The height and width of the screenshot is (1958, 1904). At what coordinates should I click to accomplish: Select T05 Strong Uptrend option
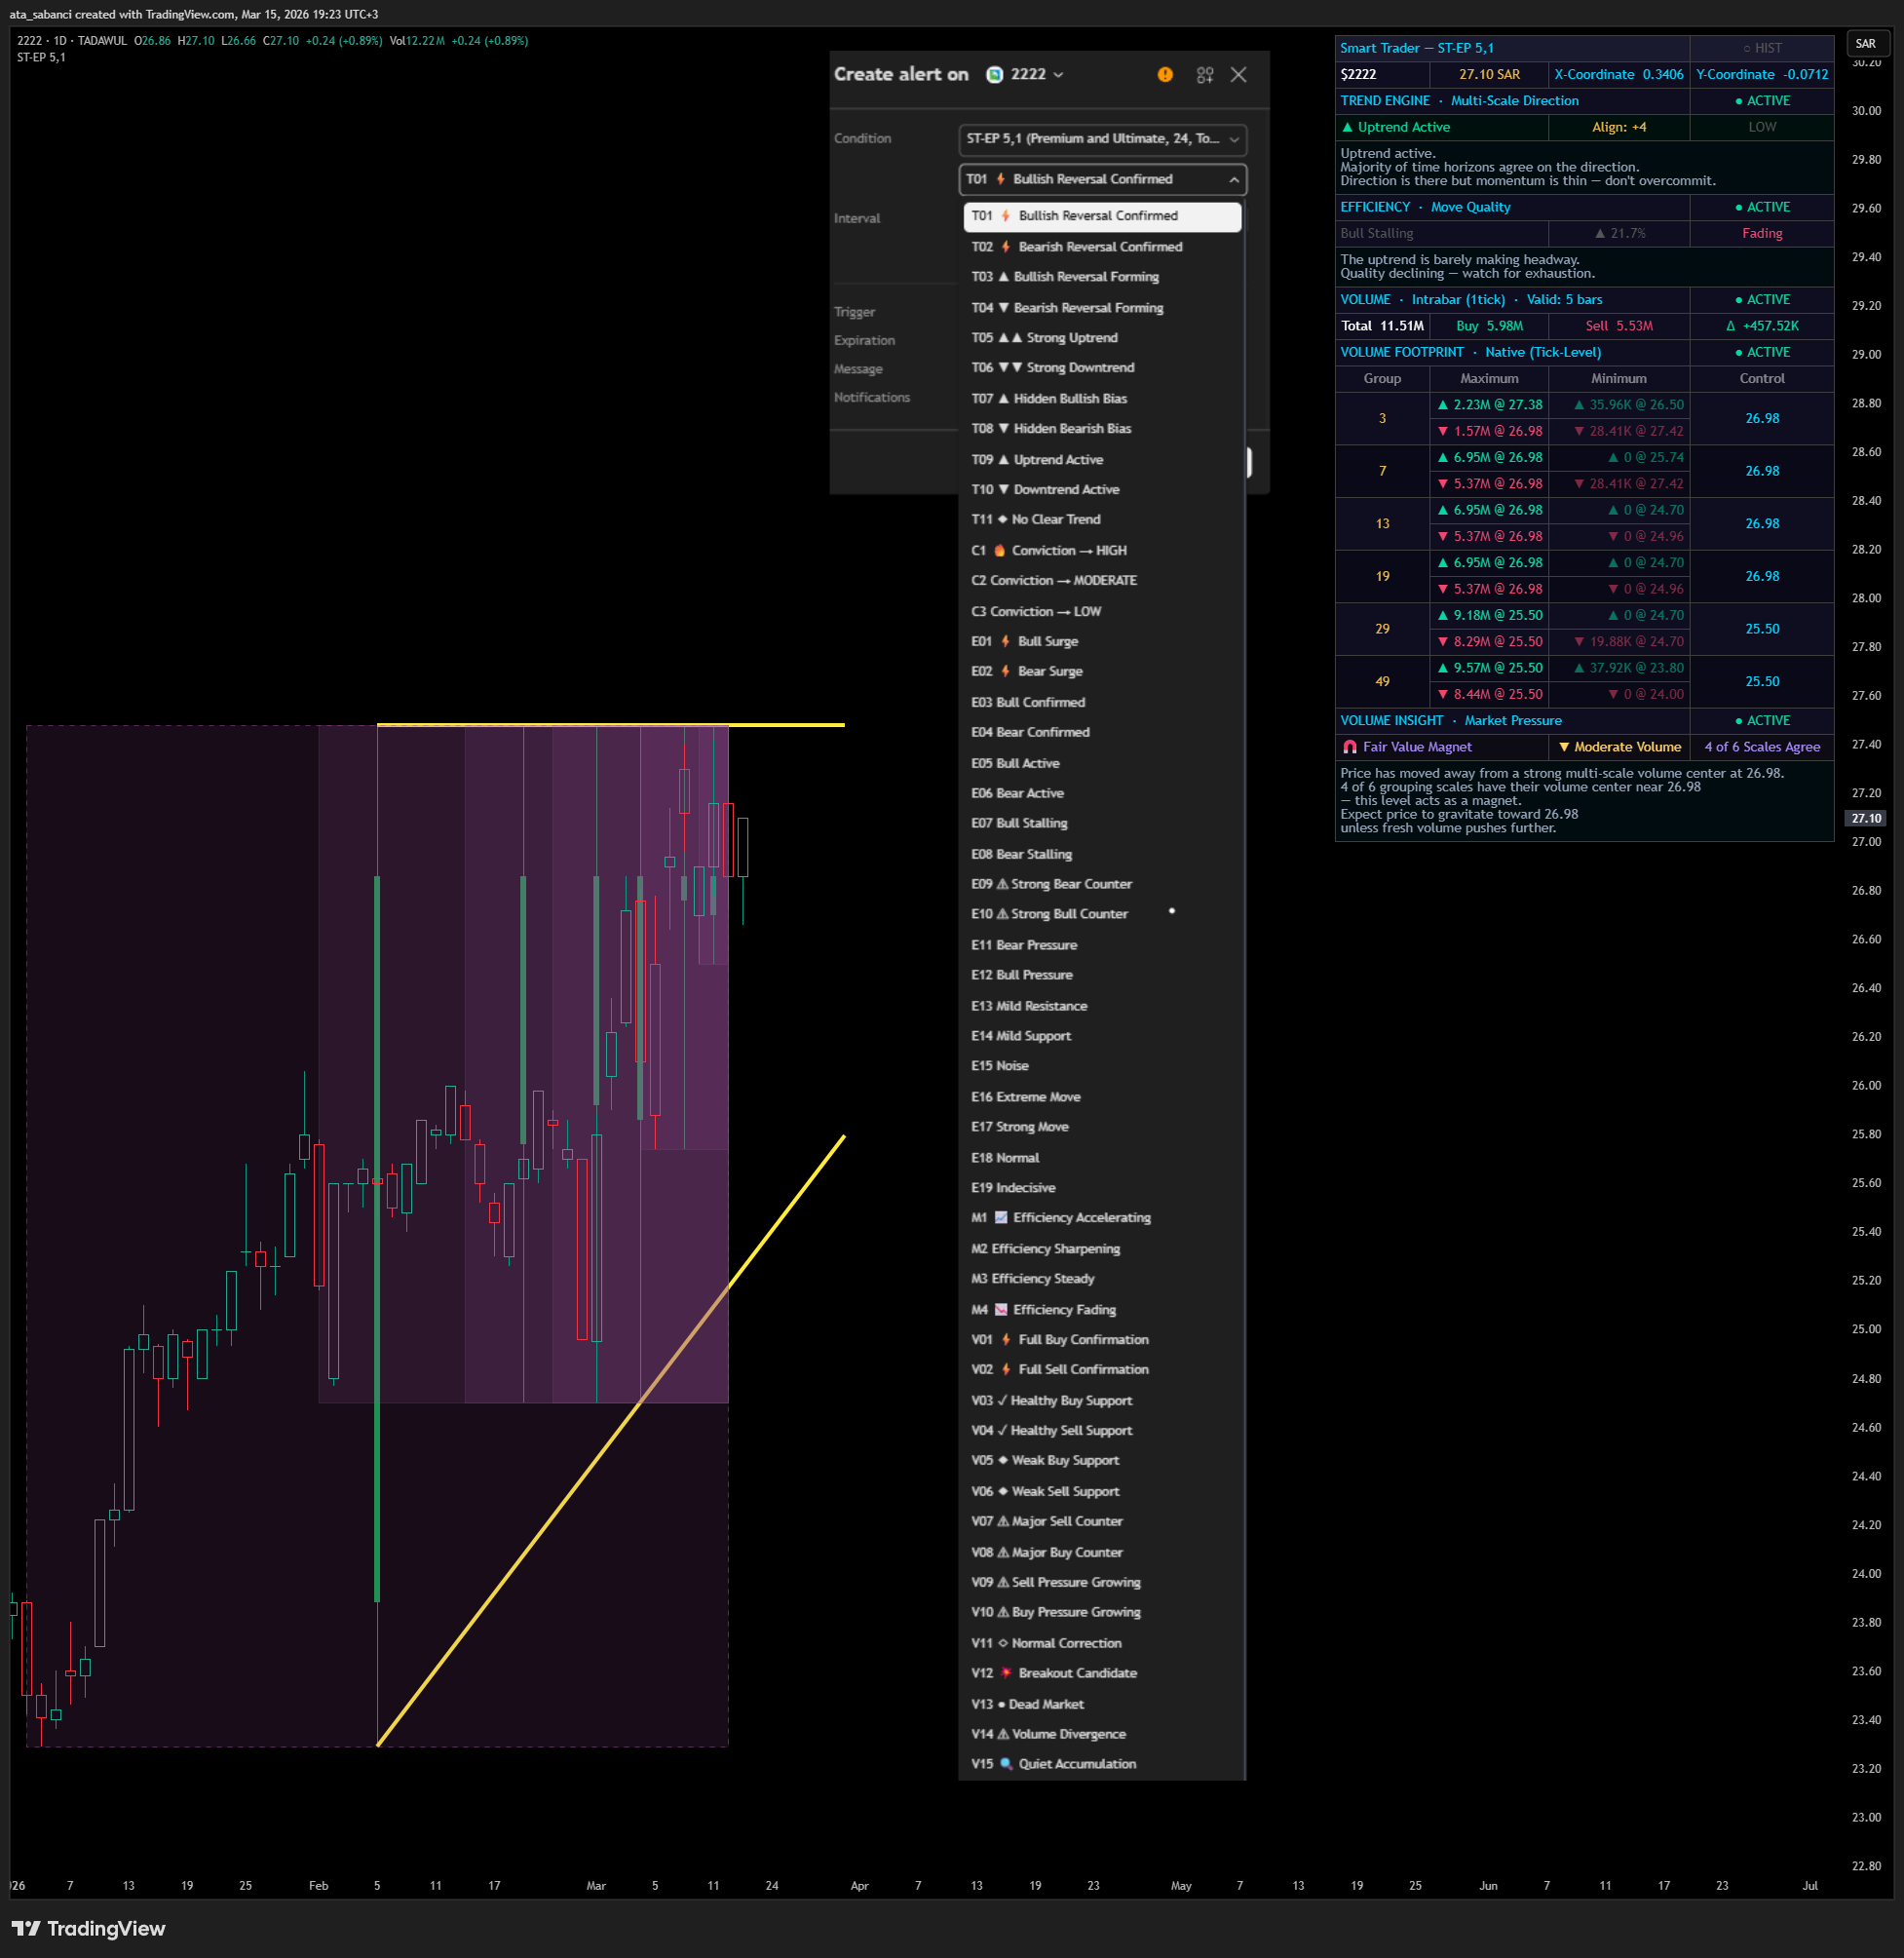pyautogui.click(x=1102, y=338)
